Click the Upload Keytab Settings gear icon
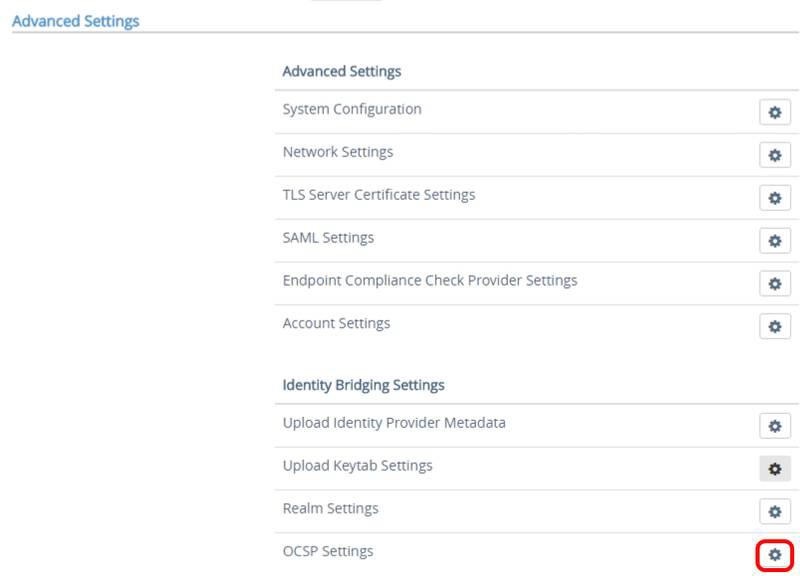The width and height of the screenshot is (800, 576). pos(775,466)
